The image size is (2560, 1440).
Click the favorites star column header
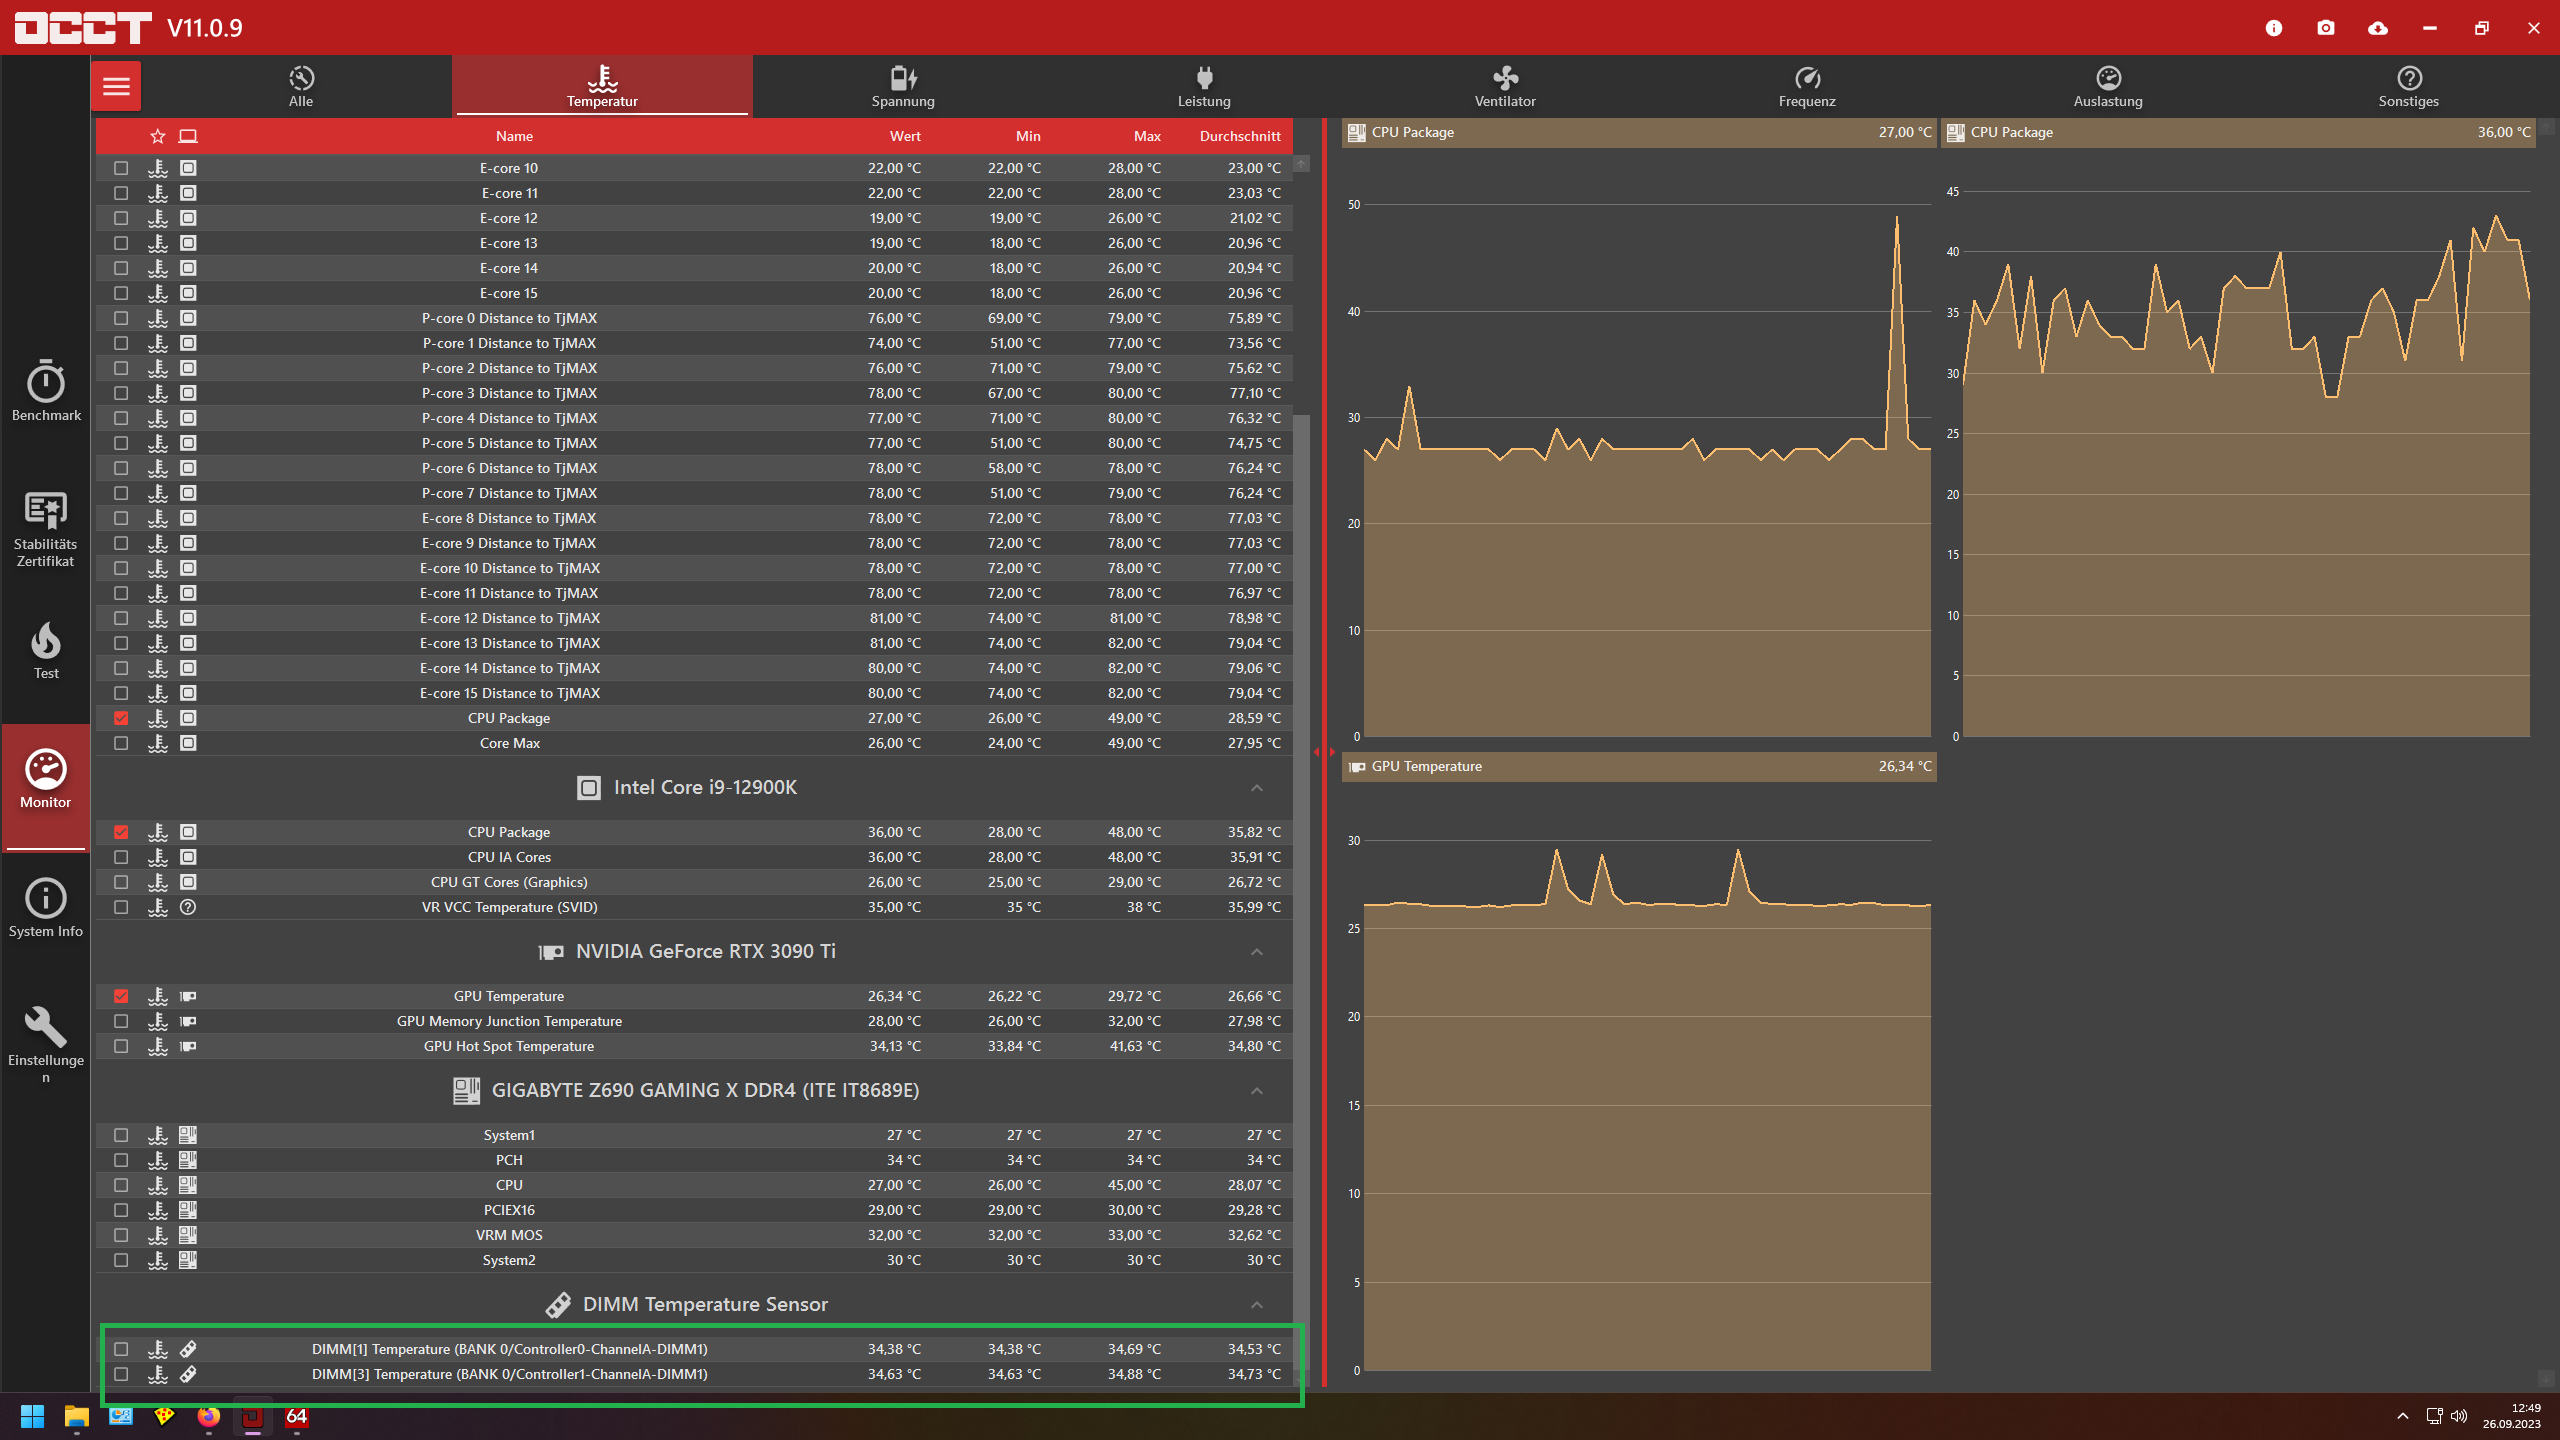[x=158, y=136]
